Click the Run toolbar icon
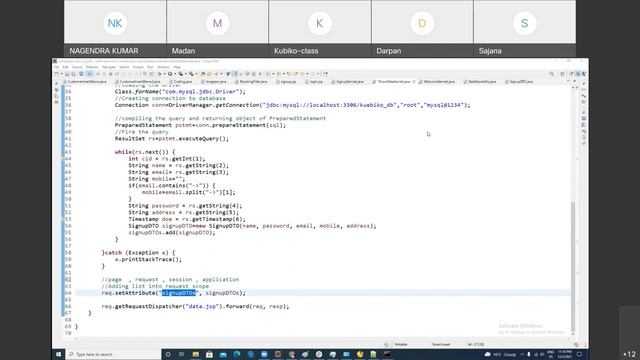 pyautogui.click(x=170, y=74)
